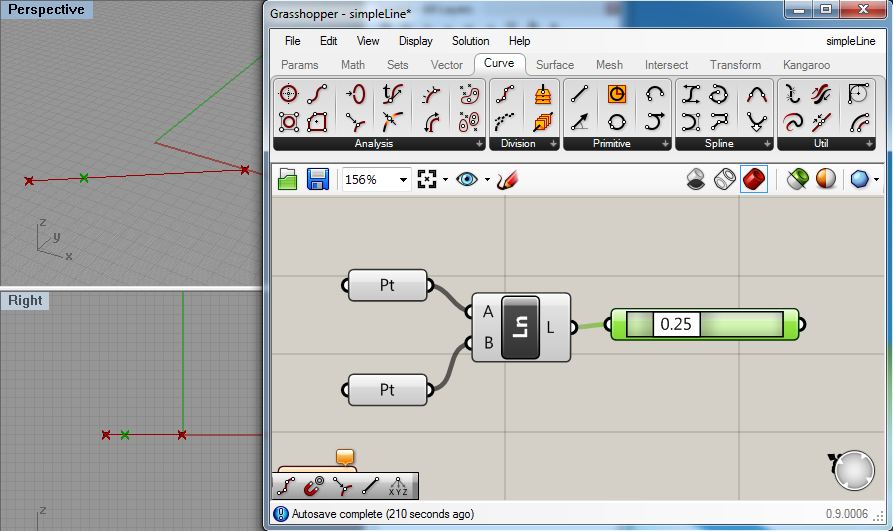The height and width of the screenshot is (531, 893).
Task: Click the orange Curve Frames icon
Action: point(543,122)
